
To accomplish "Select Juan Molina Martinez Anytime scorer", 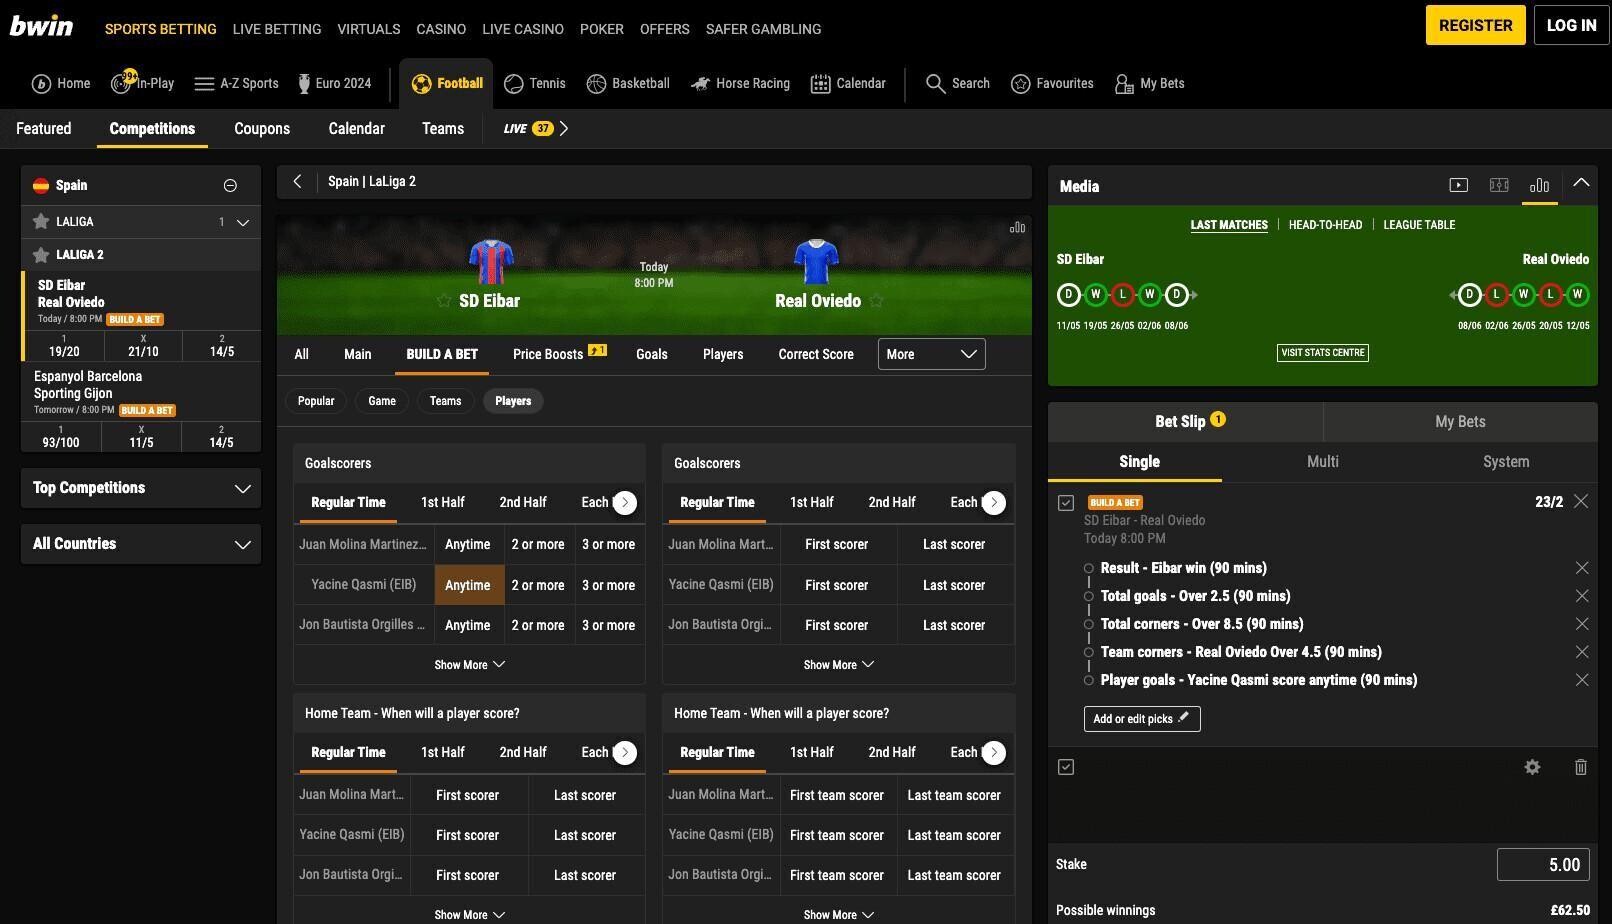I will point(468,545).
